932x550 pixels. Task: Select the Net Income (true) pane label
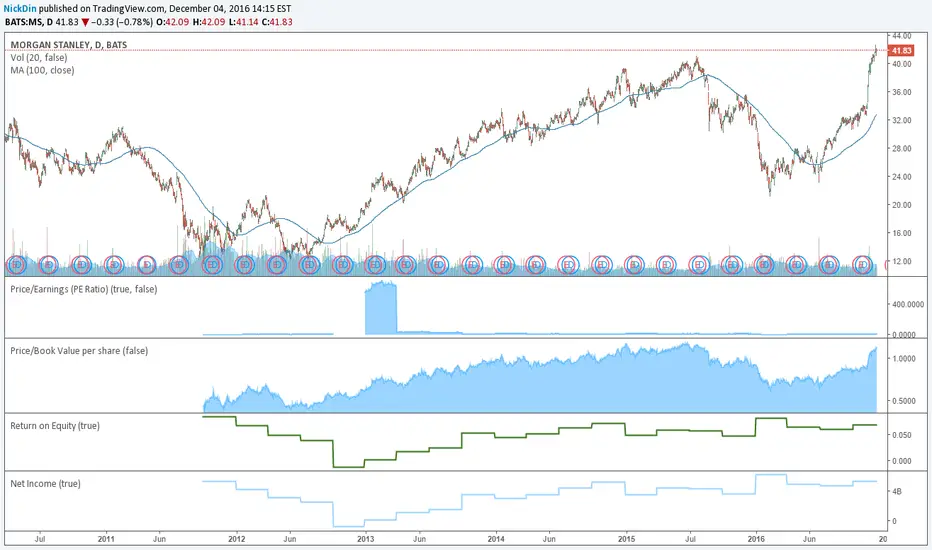pyautogui.click(x=45, y=483)
